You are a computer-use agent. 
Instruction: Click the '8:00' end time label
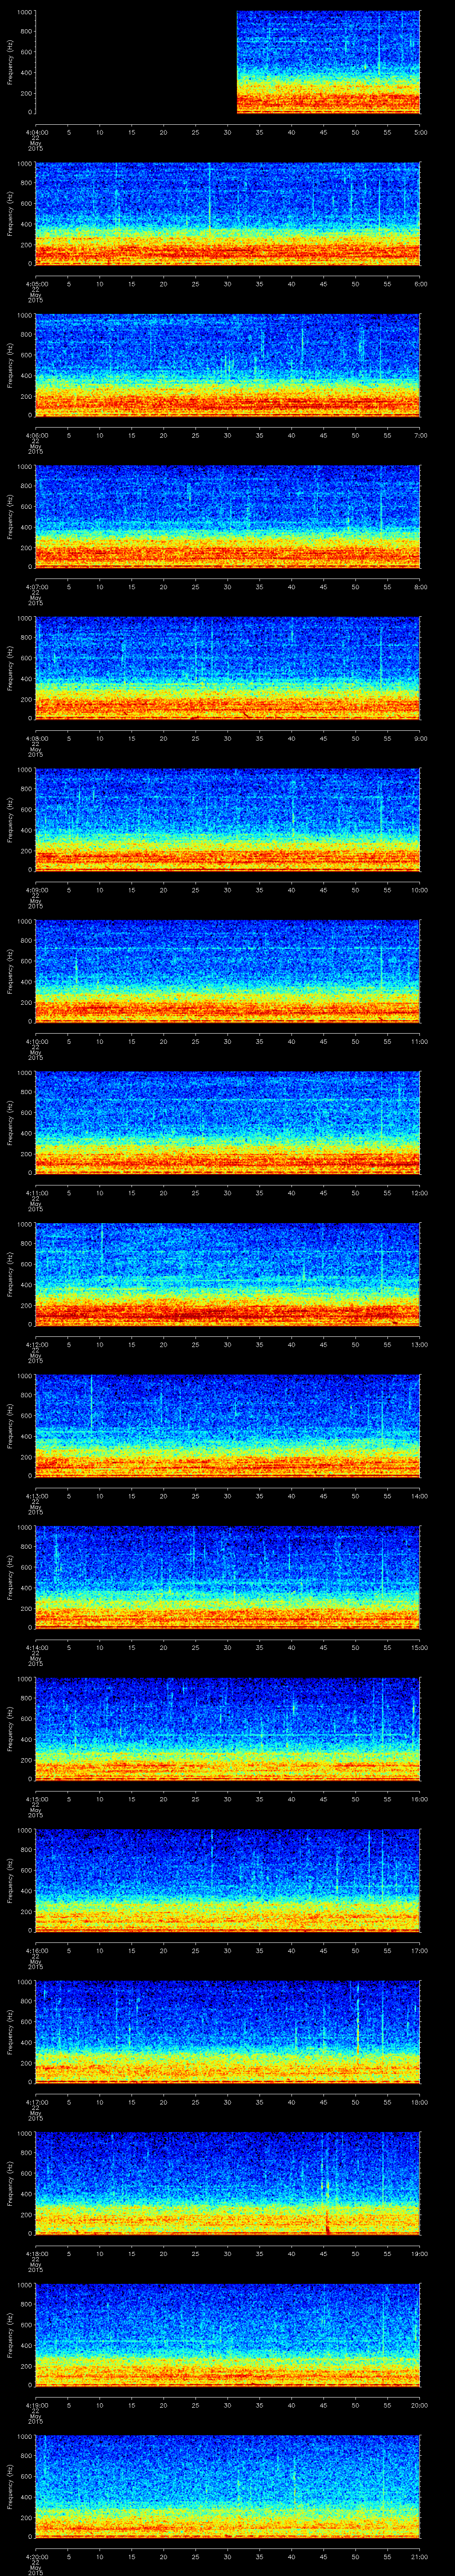pyautogui.click(x=421, y=587)
